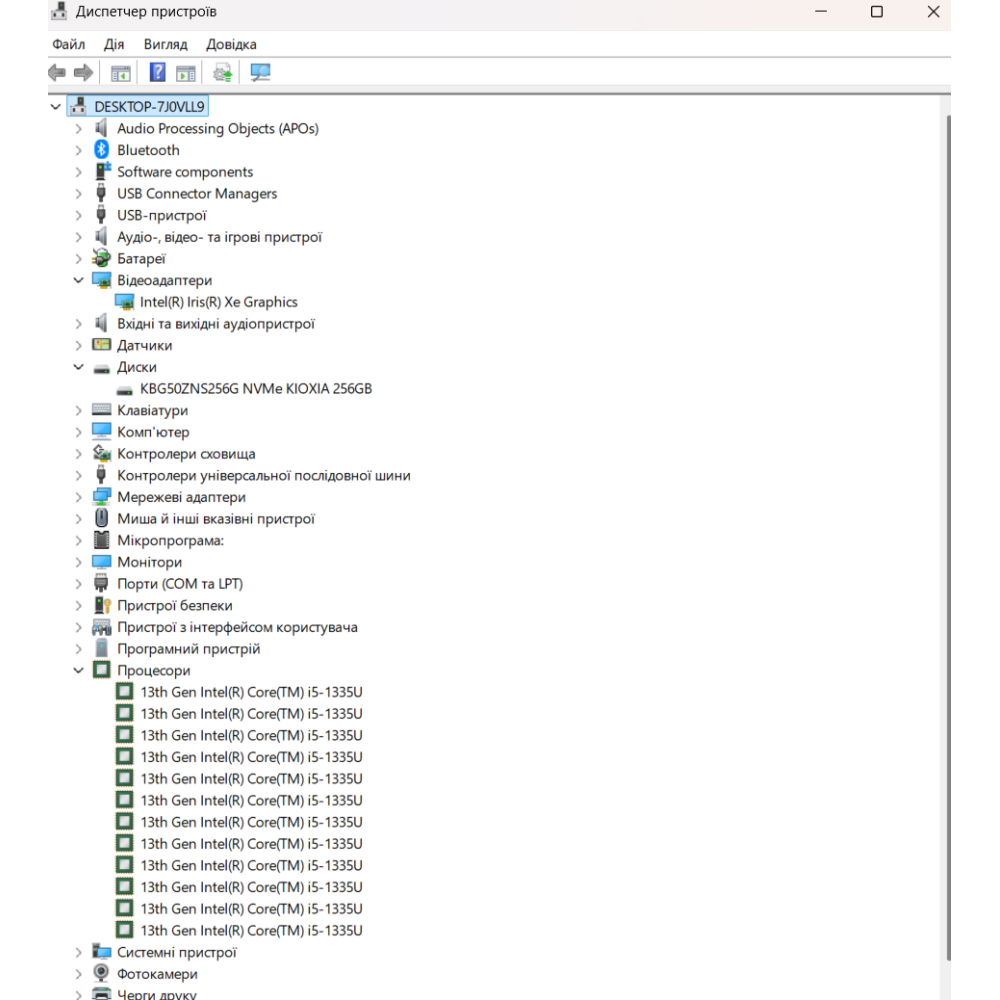Select Intel(R) Iris(R) Xe Graphics device
The image size is (1000, 1000).
coord(218,302)
